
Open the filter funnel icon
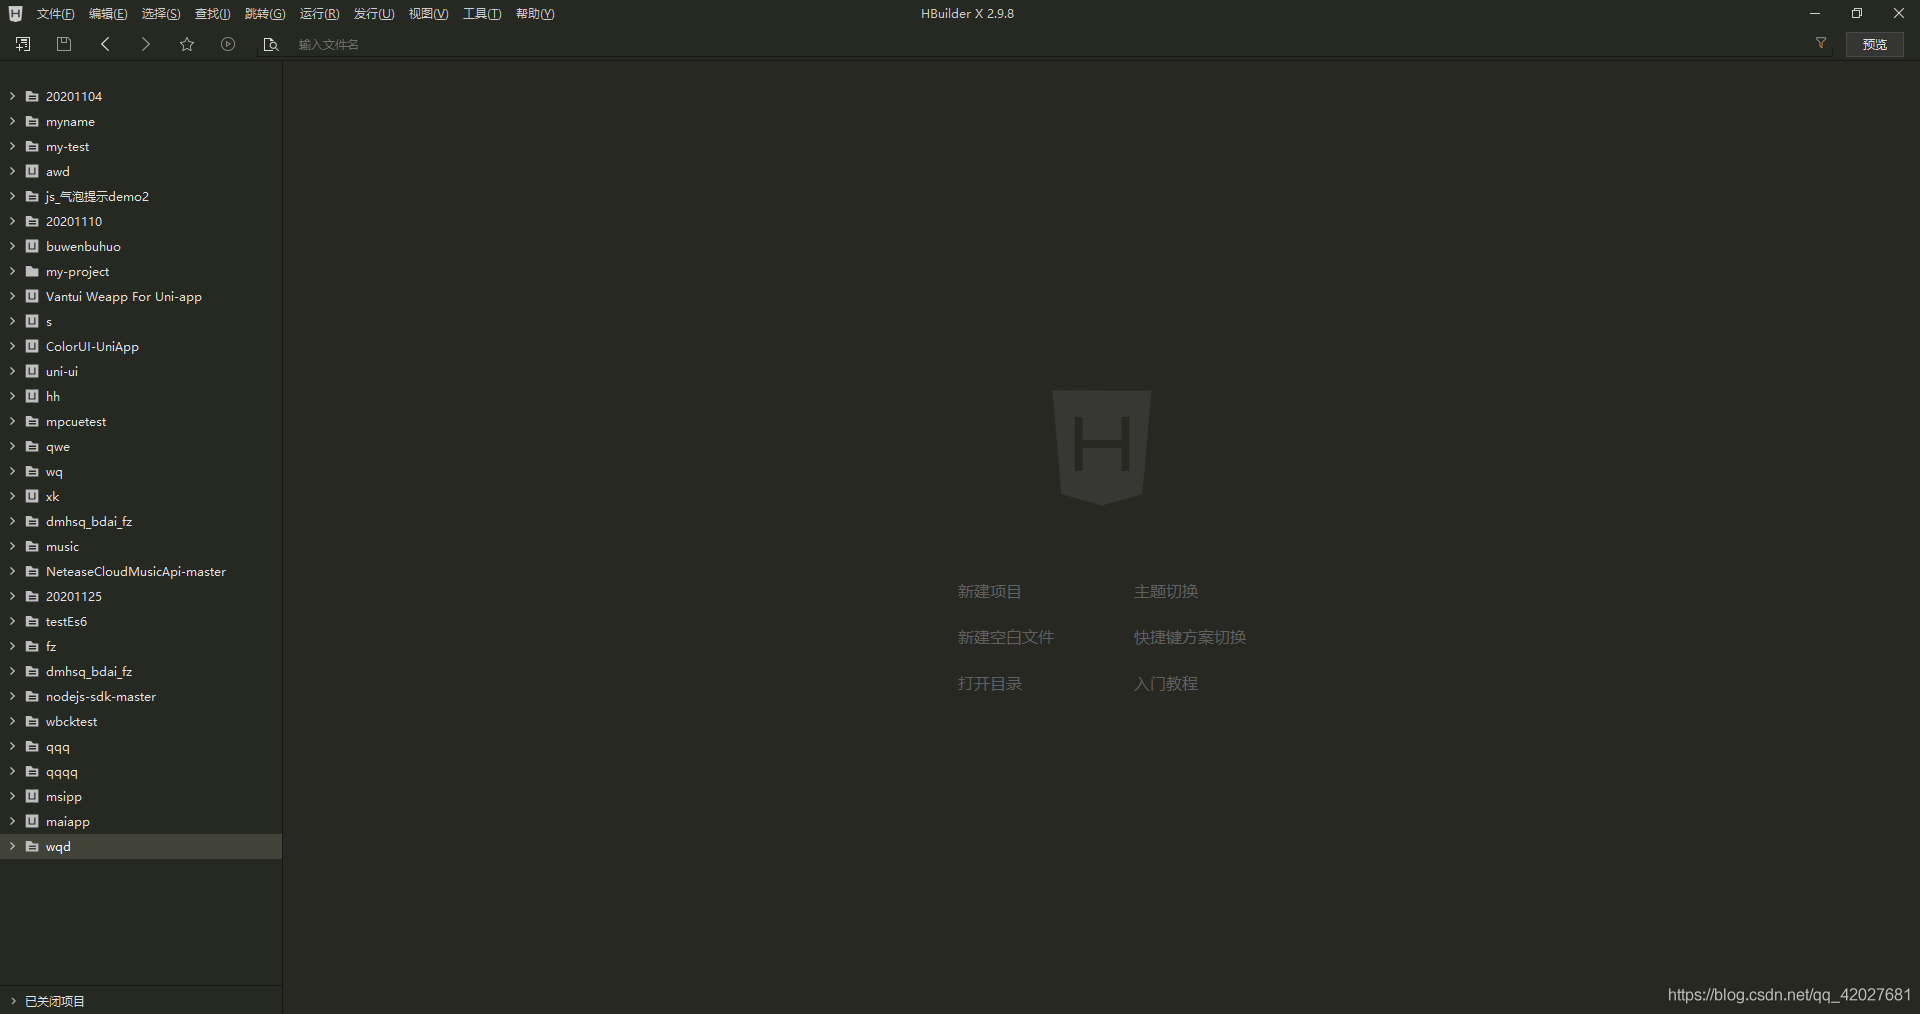1821,43
